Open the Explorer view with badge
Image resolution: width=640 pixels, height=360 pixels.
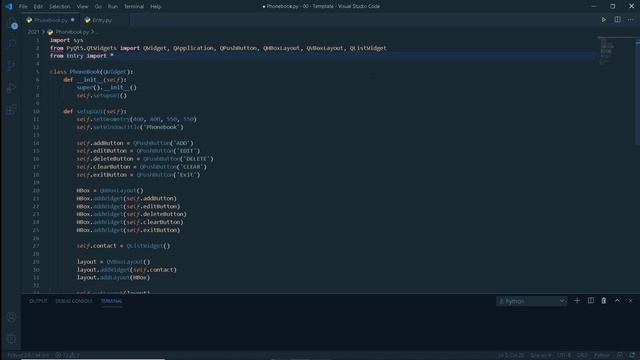(x=11, y=24)
